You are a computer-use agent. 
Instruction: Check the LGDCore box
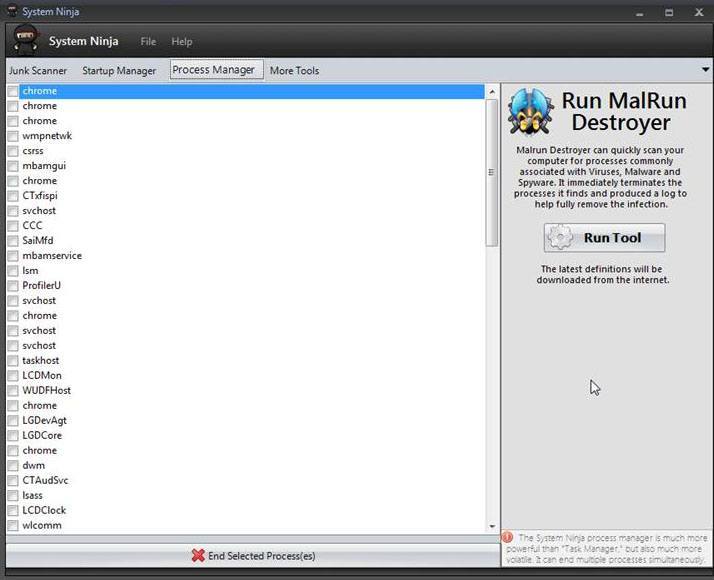(13, 436)
